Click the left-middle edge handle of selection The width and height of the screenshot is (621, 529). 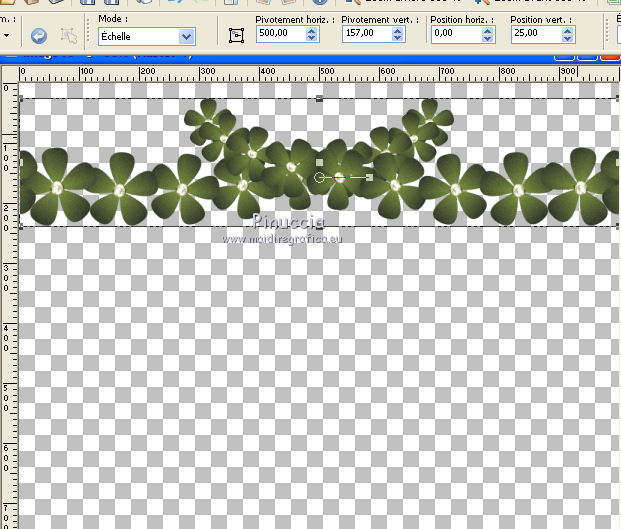click(21, 163)
